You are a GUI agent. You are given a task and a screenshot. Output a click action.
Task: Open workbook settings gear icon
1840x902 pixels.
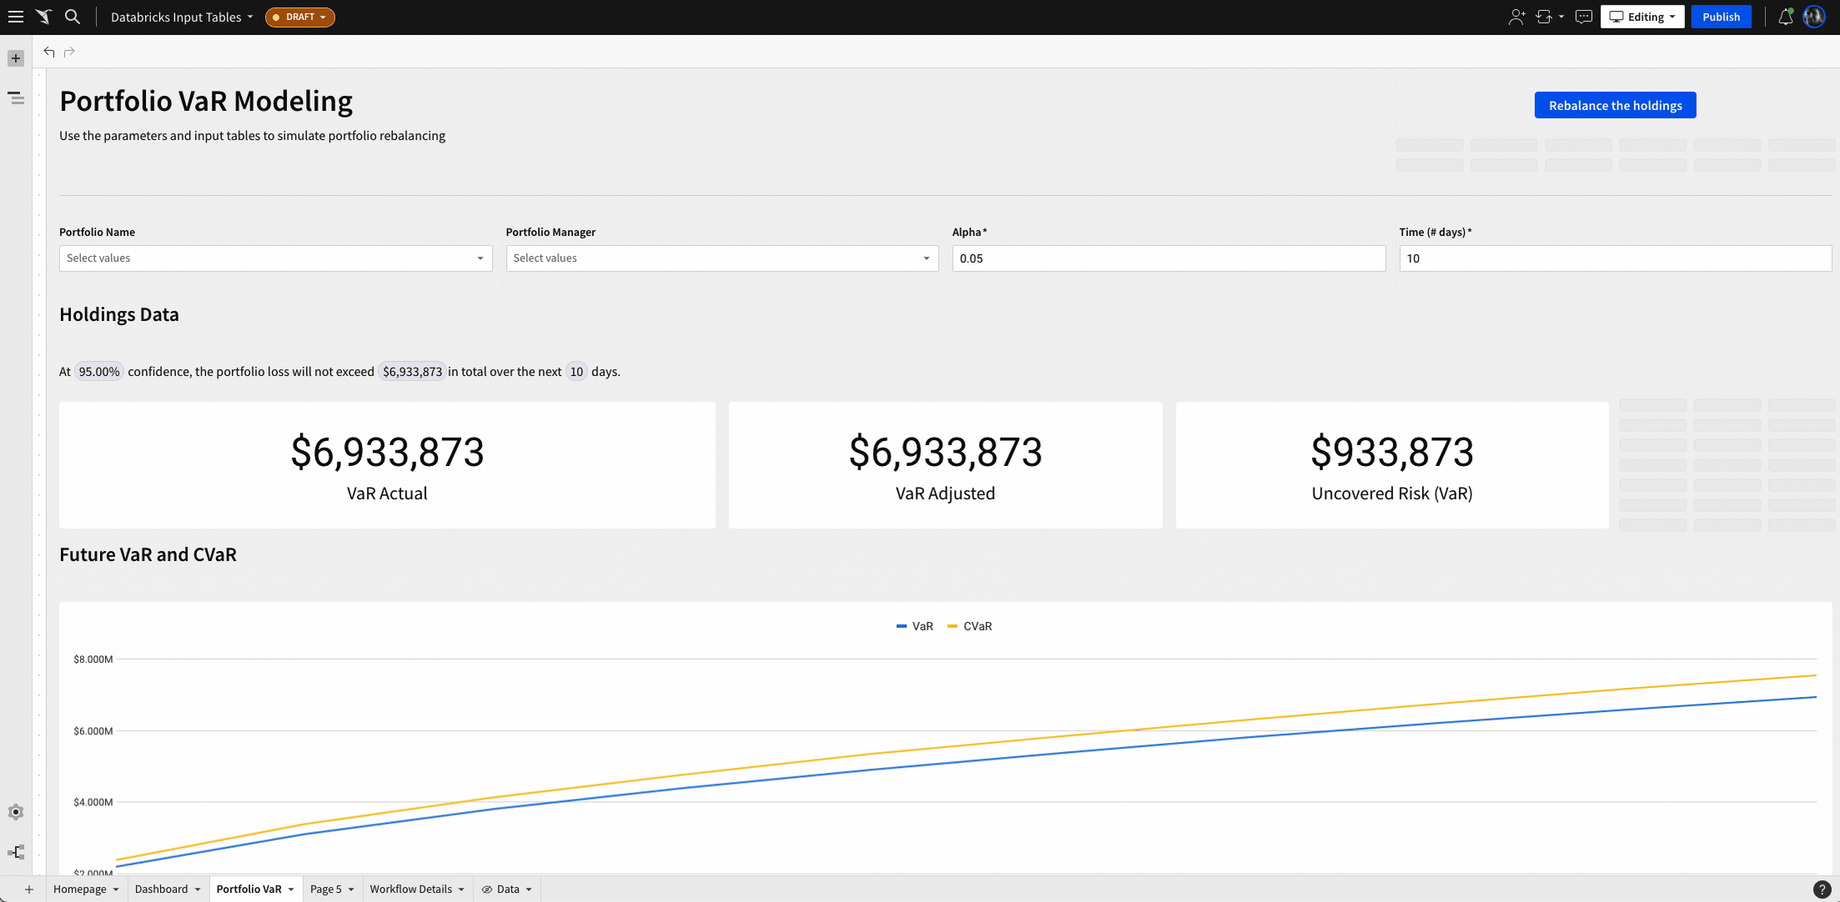[x=16, y=812]
